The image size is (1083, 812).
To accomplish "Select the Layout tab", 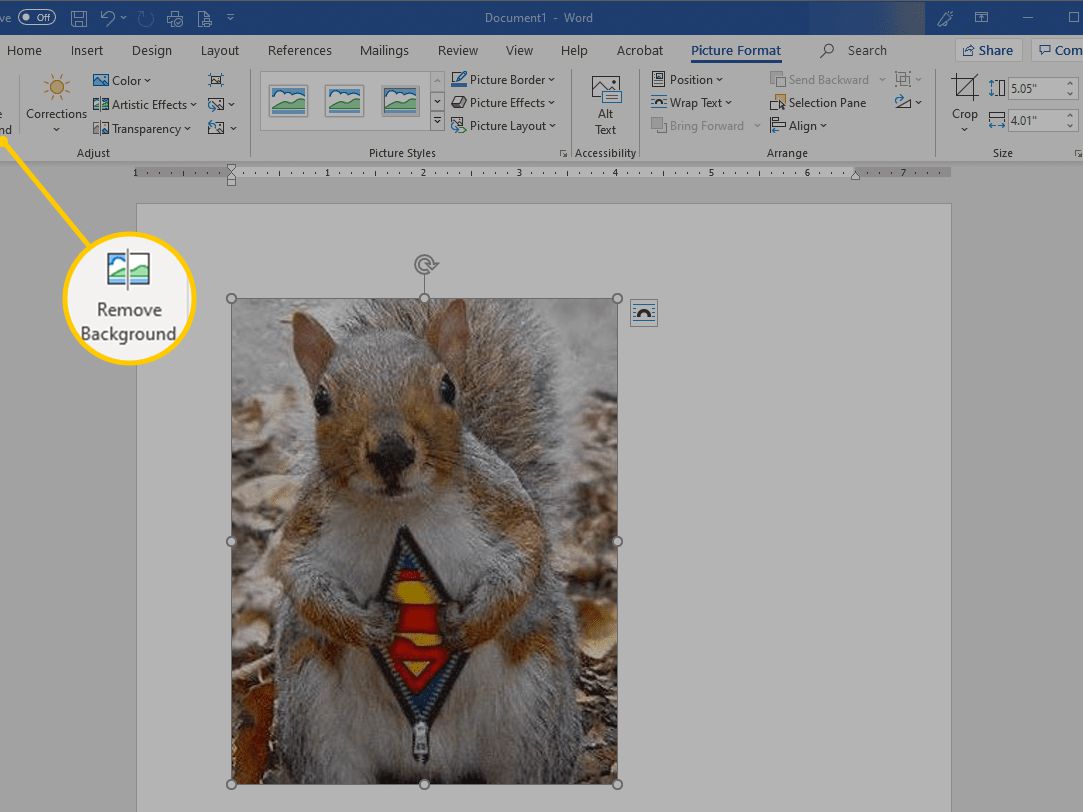I will click(x=220, y=50).
